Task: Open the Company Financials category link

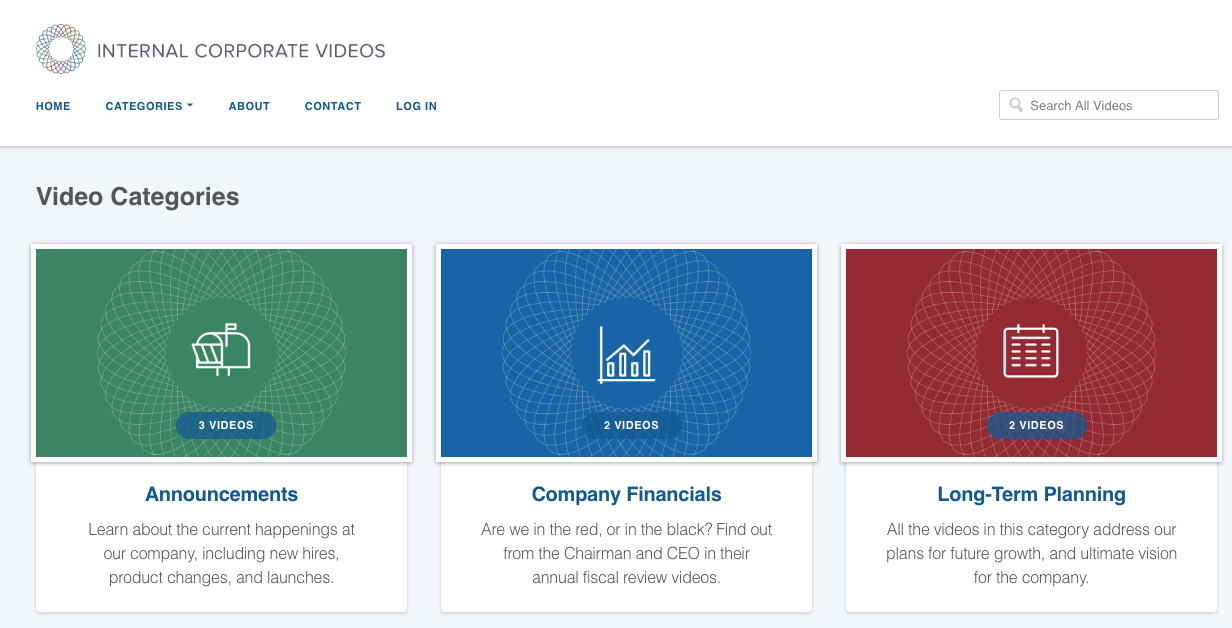Action: pos(626,494)
